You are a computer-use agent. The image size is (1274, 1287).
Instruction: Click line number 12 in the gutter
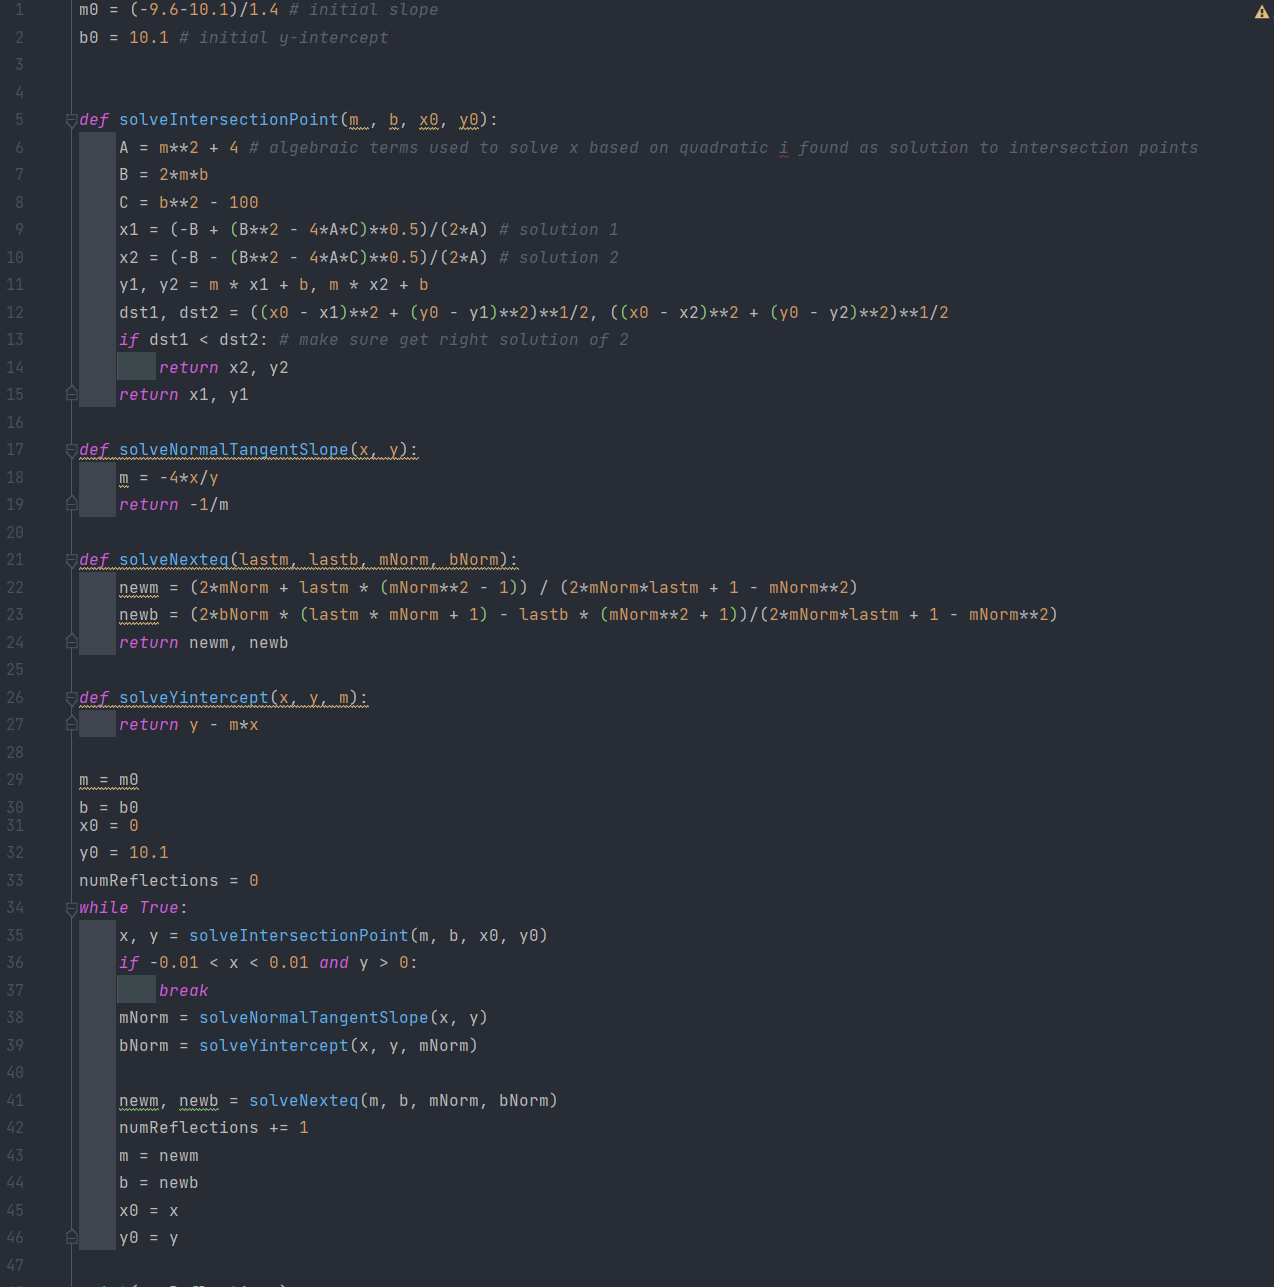pyautogui.click(x=15, y=313)
